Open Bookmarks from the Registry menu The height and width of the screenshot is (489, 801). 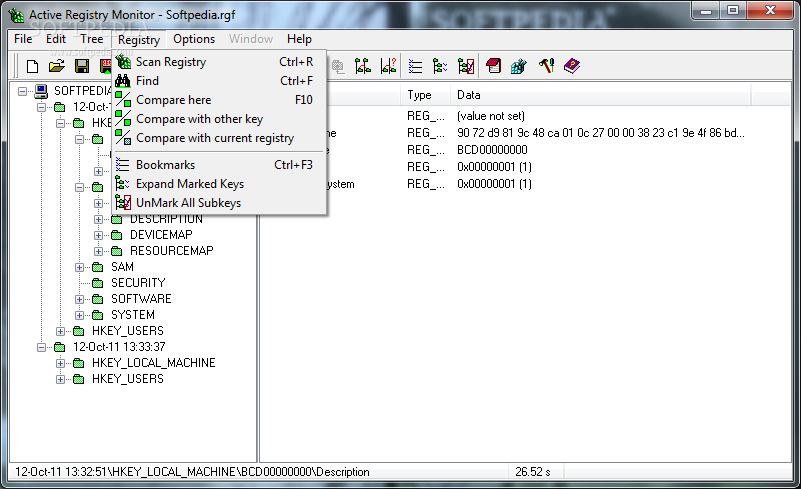219,165
